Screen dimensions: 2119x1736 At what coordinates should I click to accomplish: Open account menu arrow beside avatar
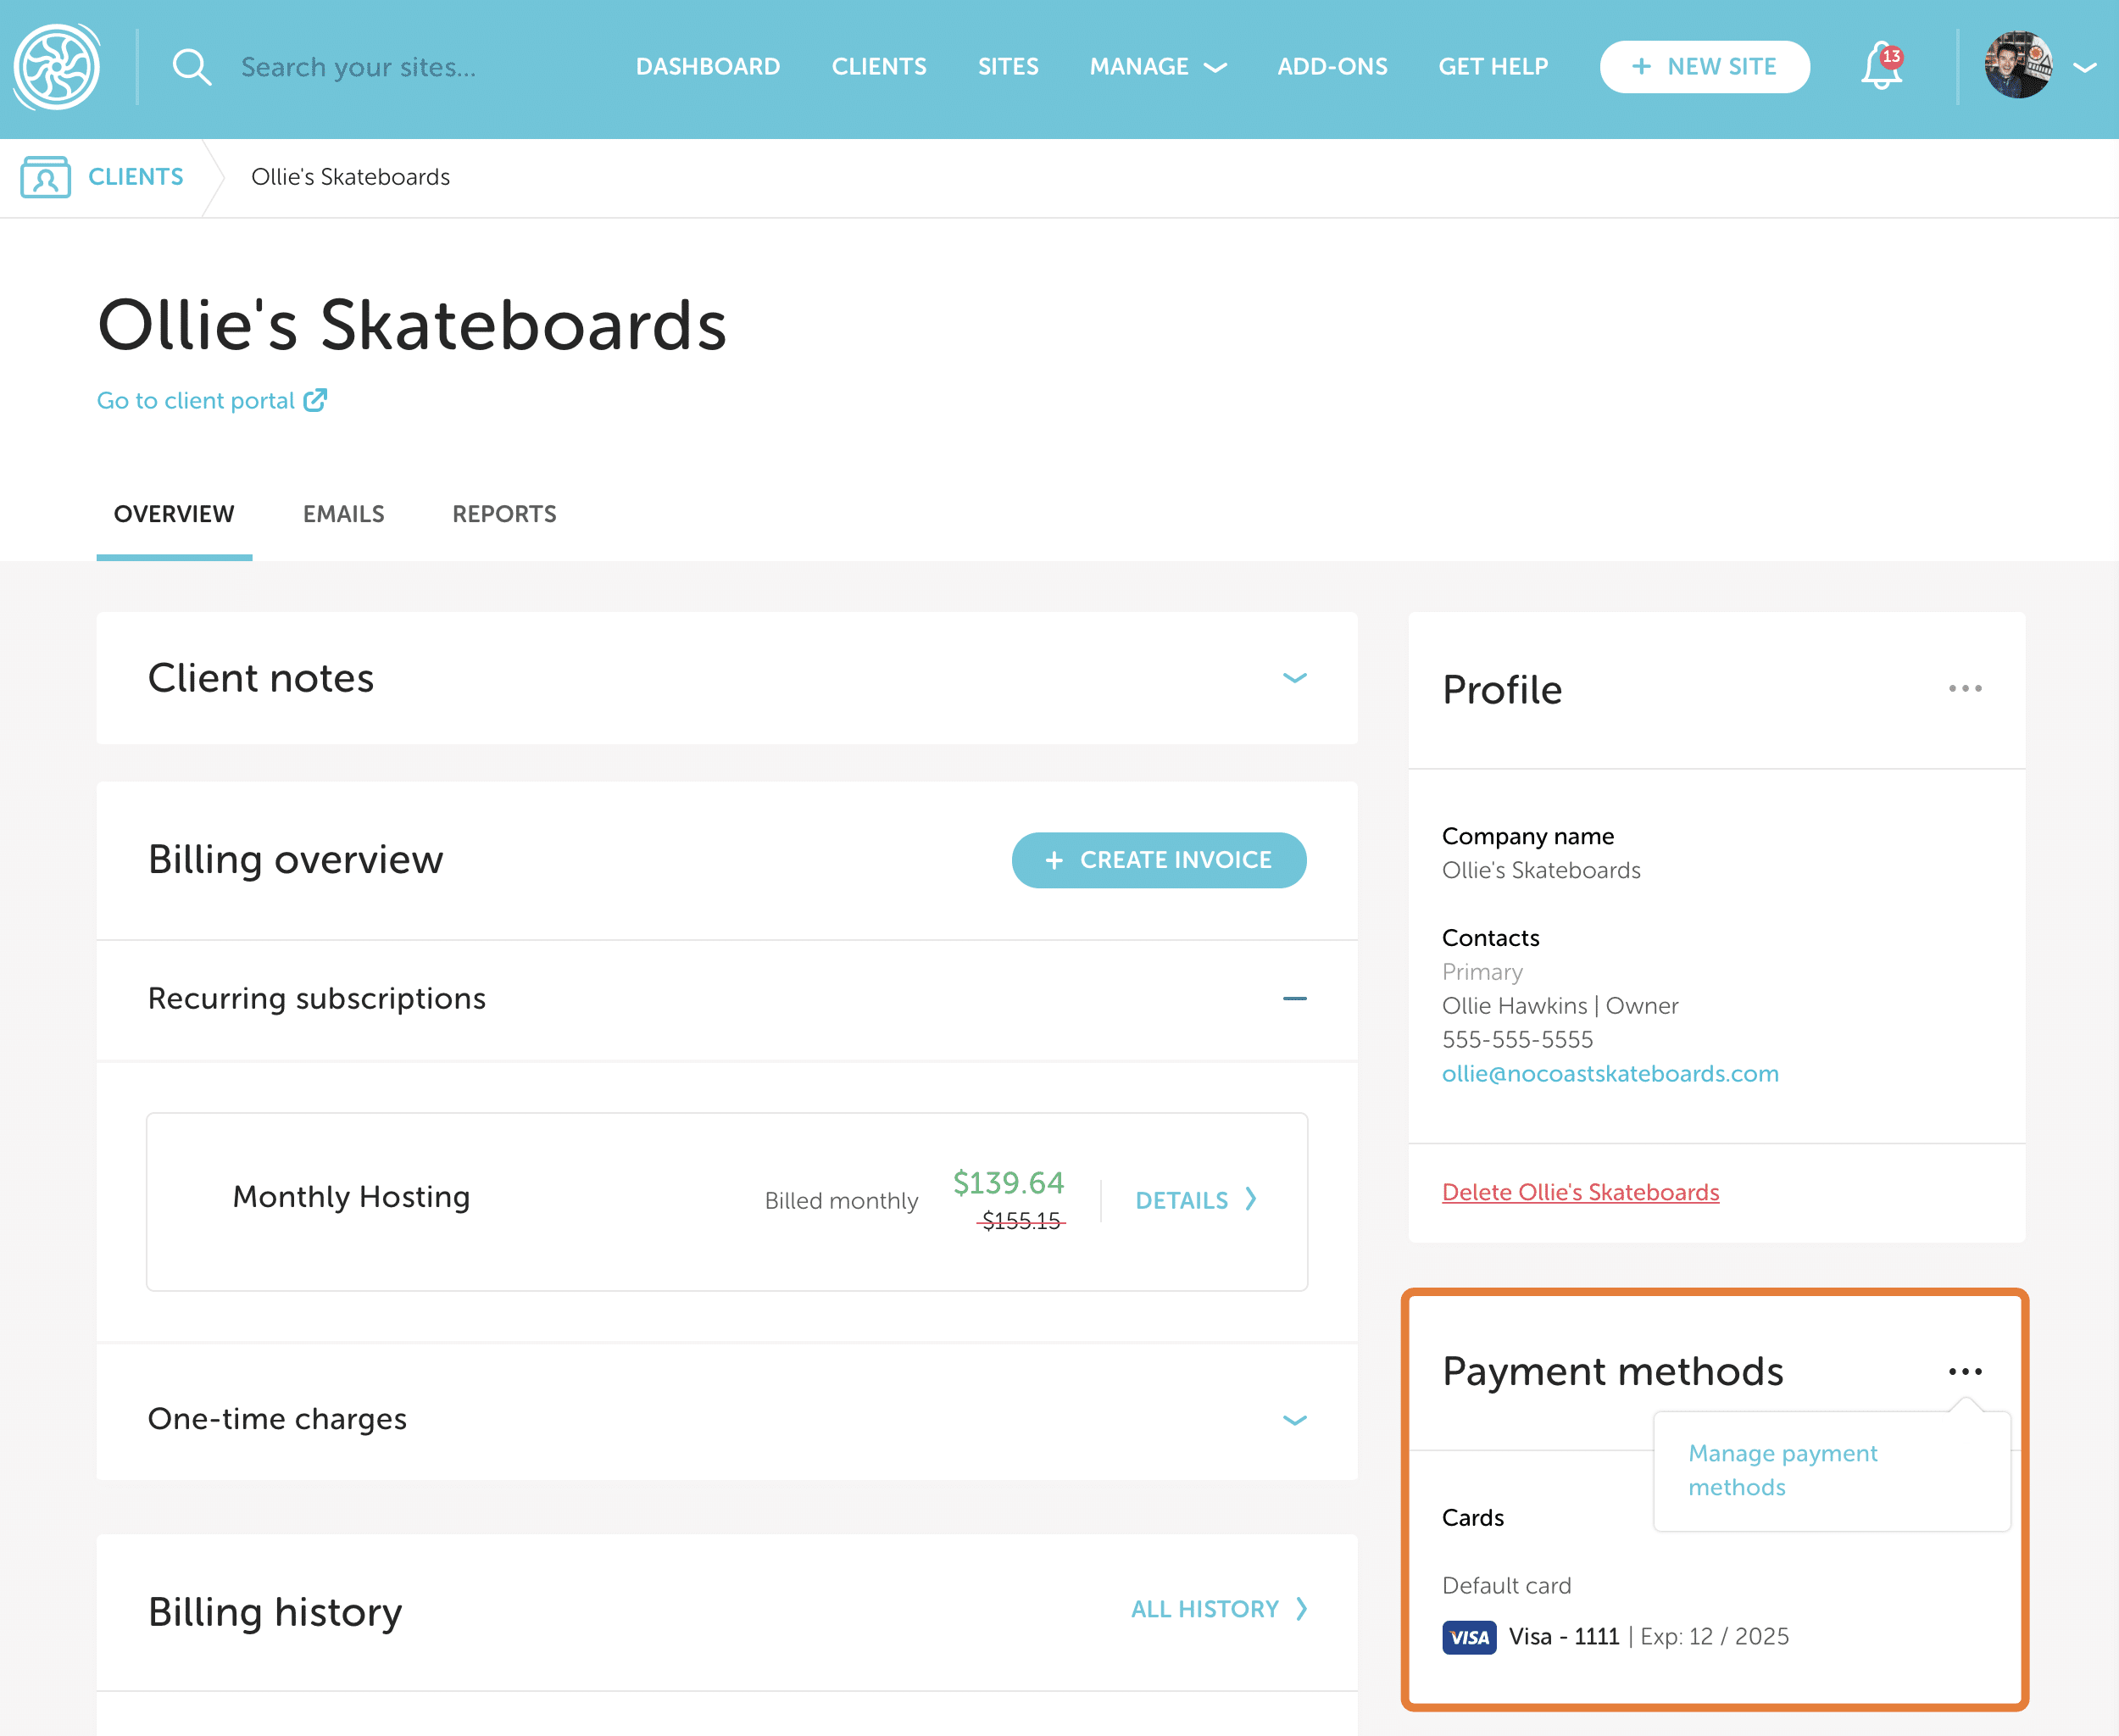point(2085,67)
